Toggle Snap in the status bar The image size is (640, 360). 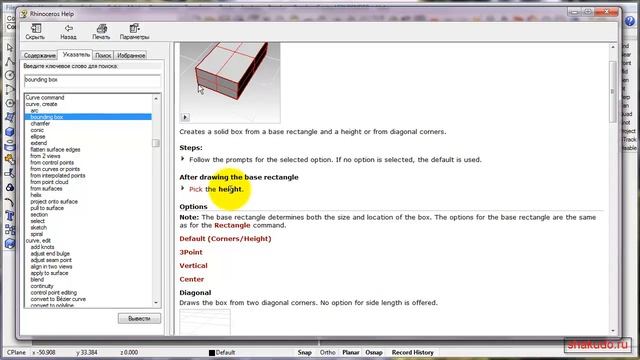click(304, 353)
